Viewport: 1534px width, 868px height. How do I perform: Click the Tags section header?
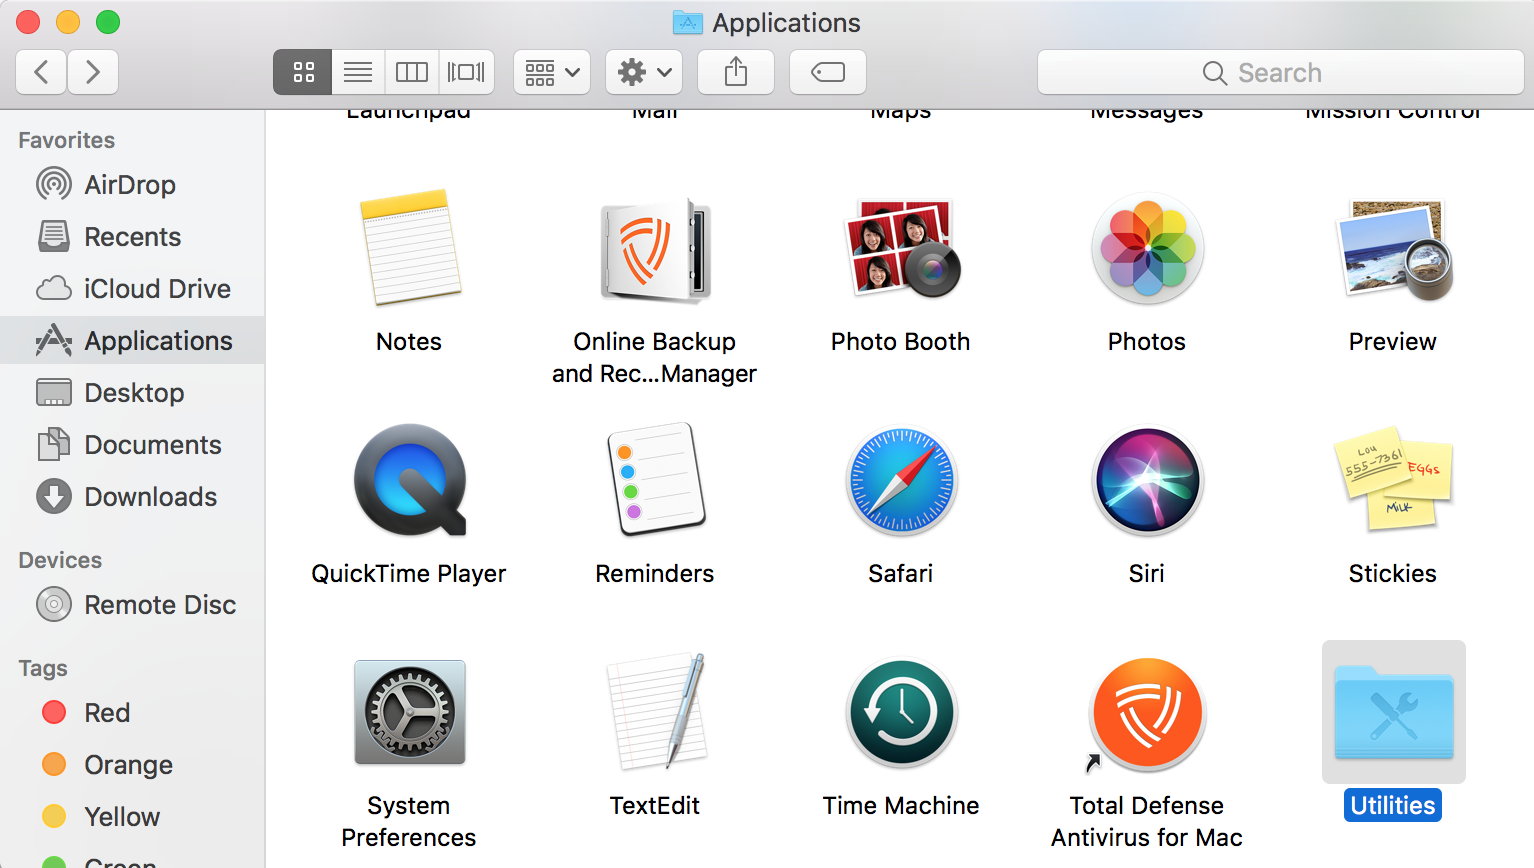(43, 668)
